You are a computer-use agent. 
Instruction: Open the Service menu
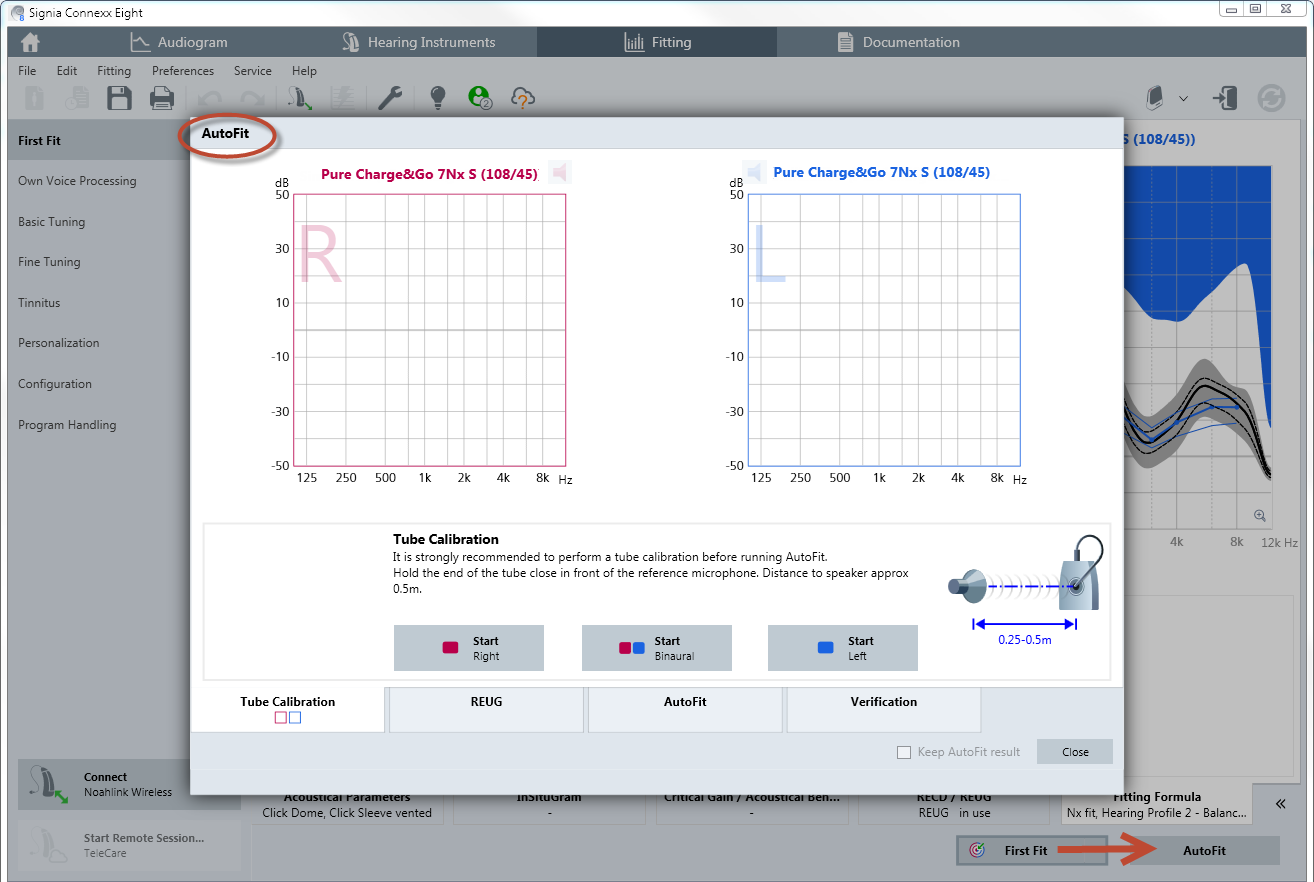point(253,71)
